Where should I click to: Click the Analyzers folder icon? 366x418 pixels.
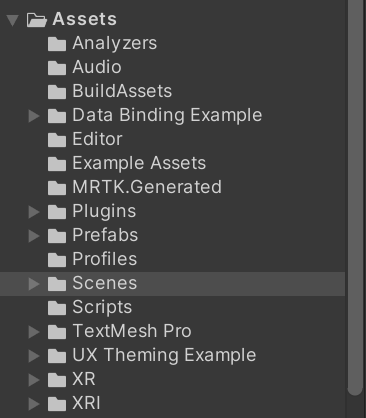(57, 44)
